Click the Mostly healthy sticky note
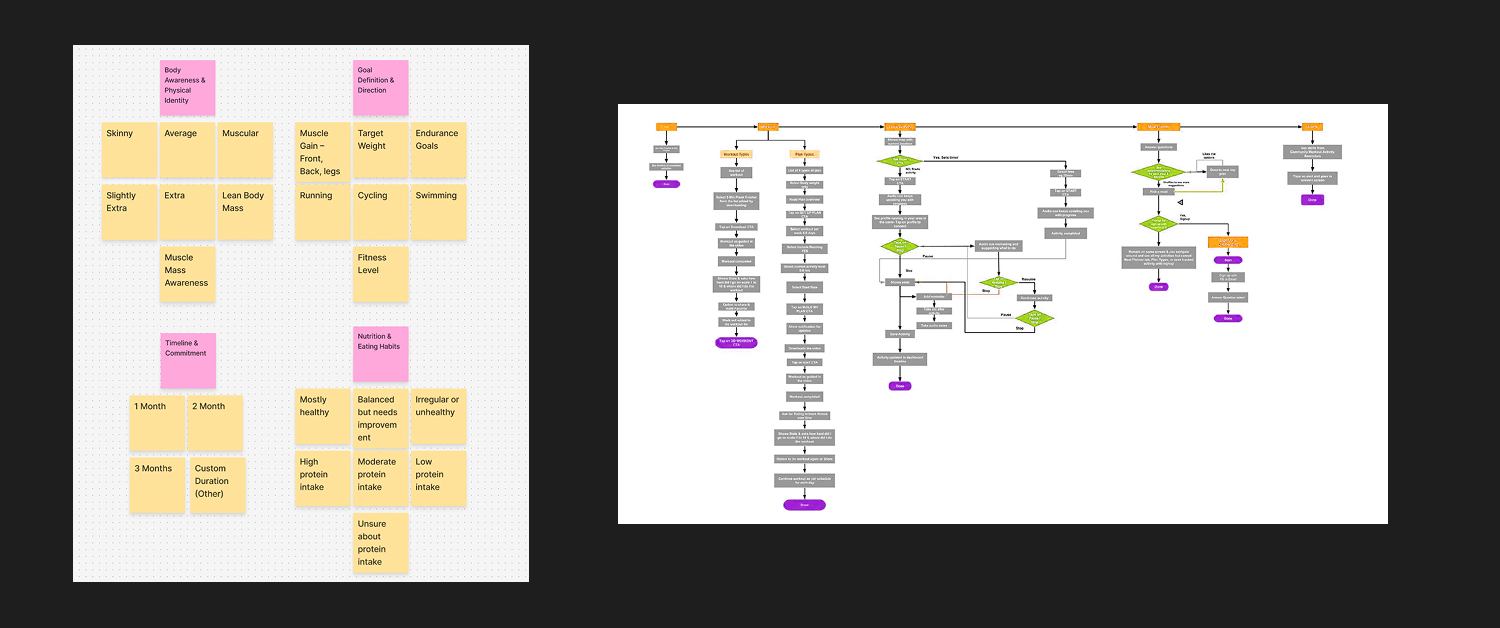The image size is (1500, 628). tap(322, 416)
